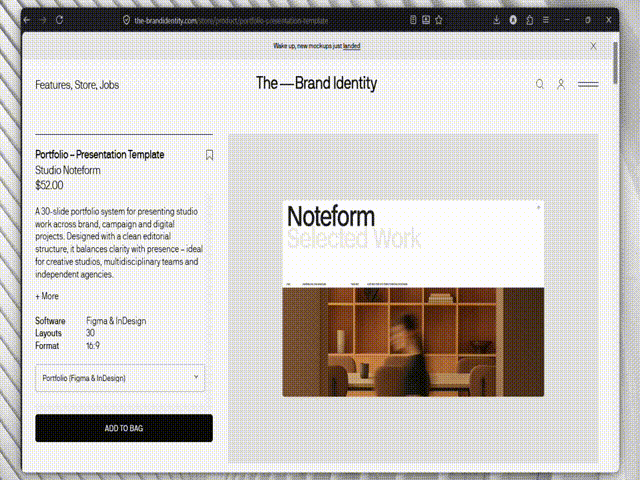Dismiss the new mockups announcement banner

coord(593,46)
